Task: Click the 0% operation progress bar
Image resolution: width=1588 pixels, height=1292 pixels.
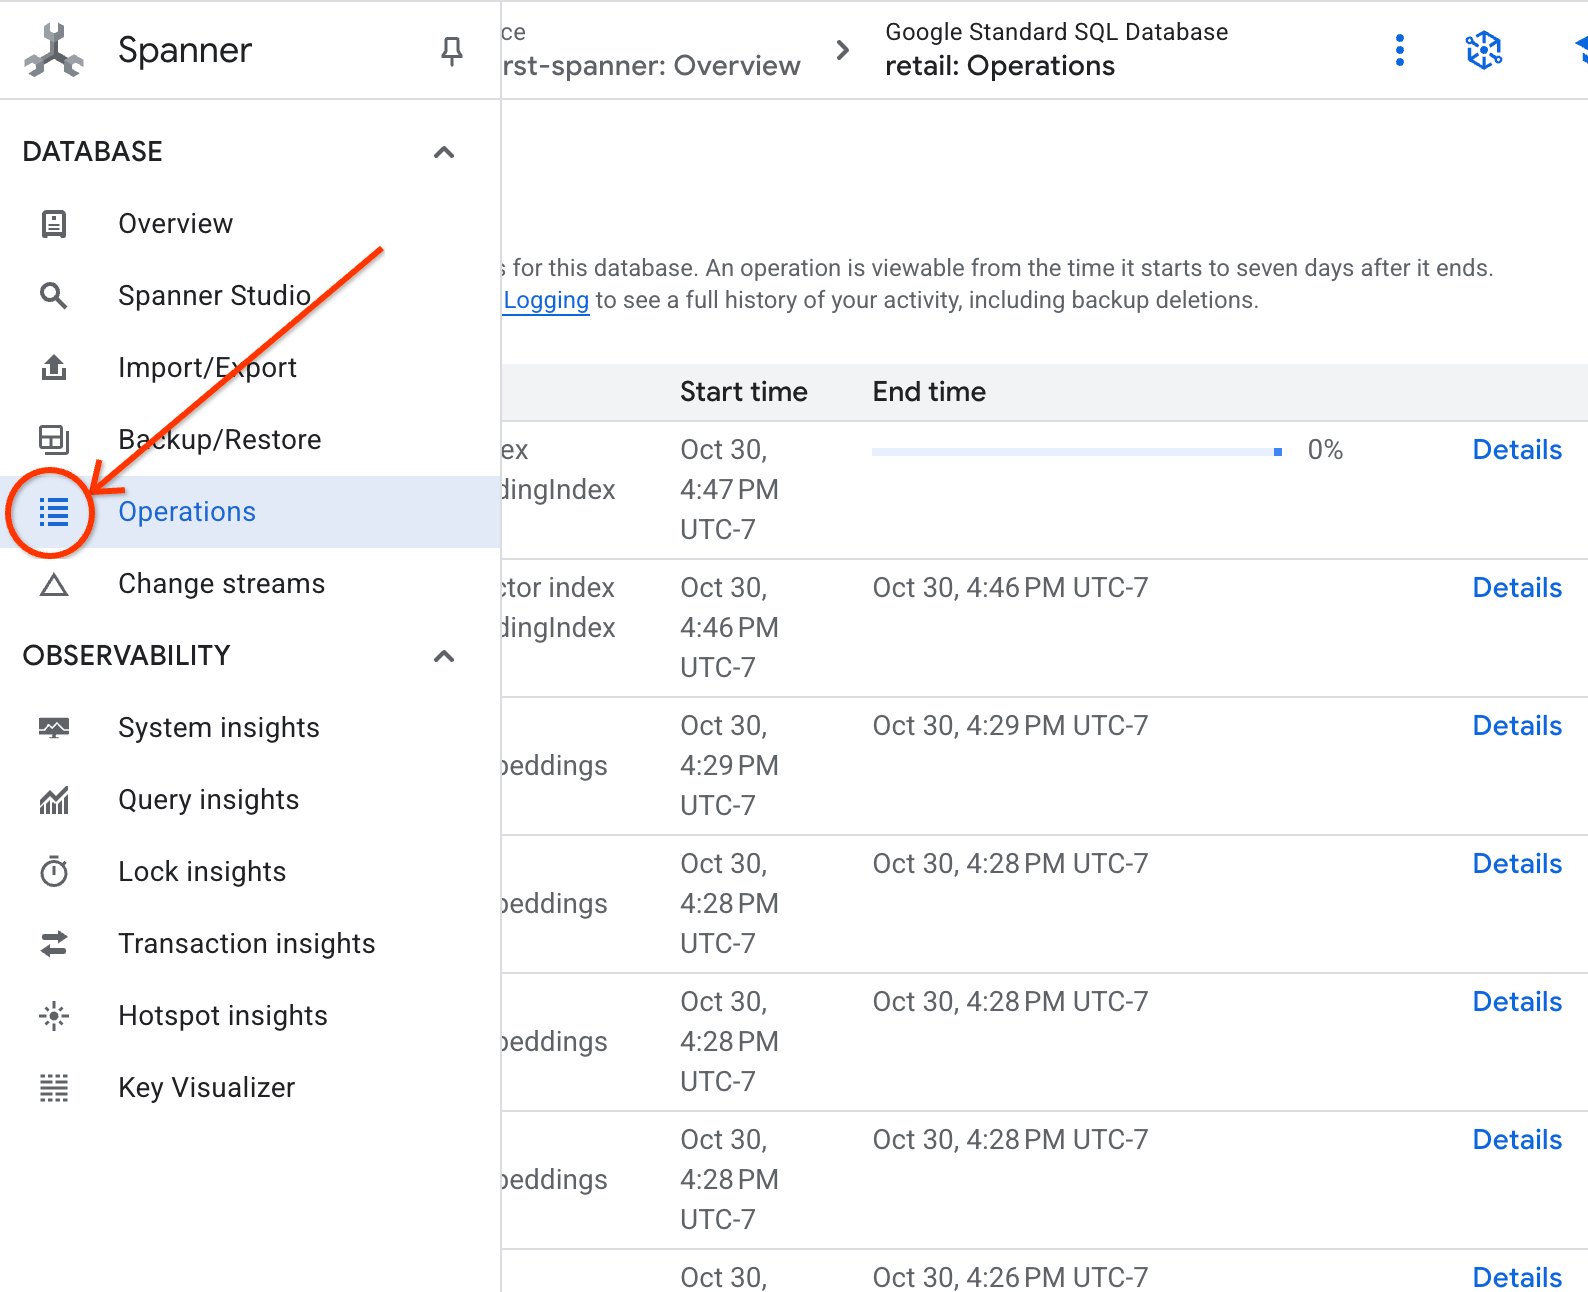Action: 1076,452
